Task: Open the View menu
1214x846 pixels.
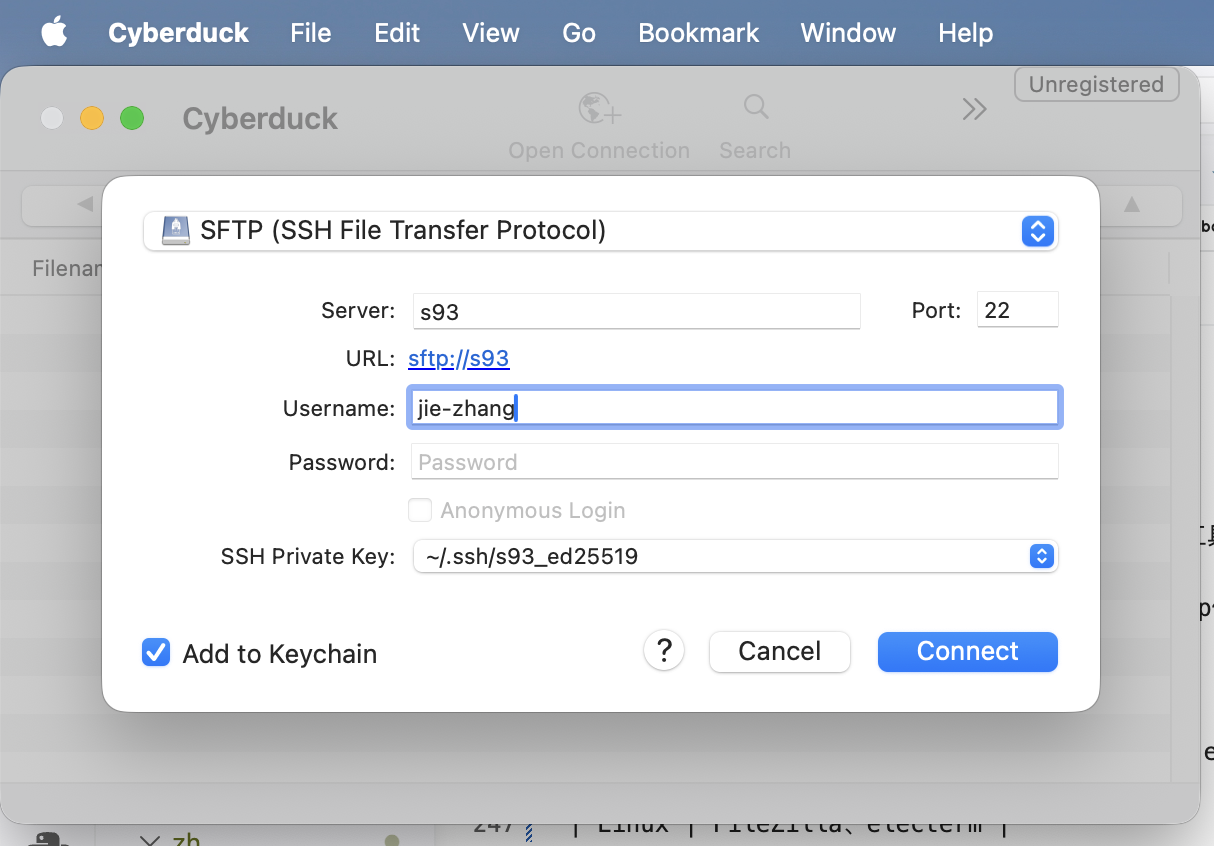Action: pyautogui.click(x=491, y=33)
